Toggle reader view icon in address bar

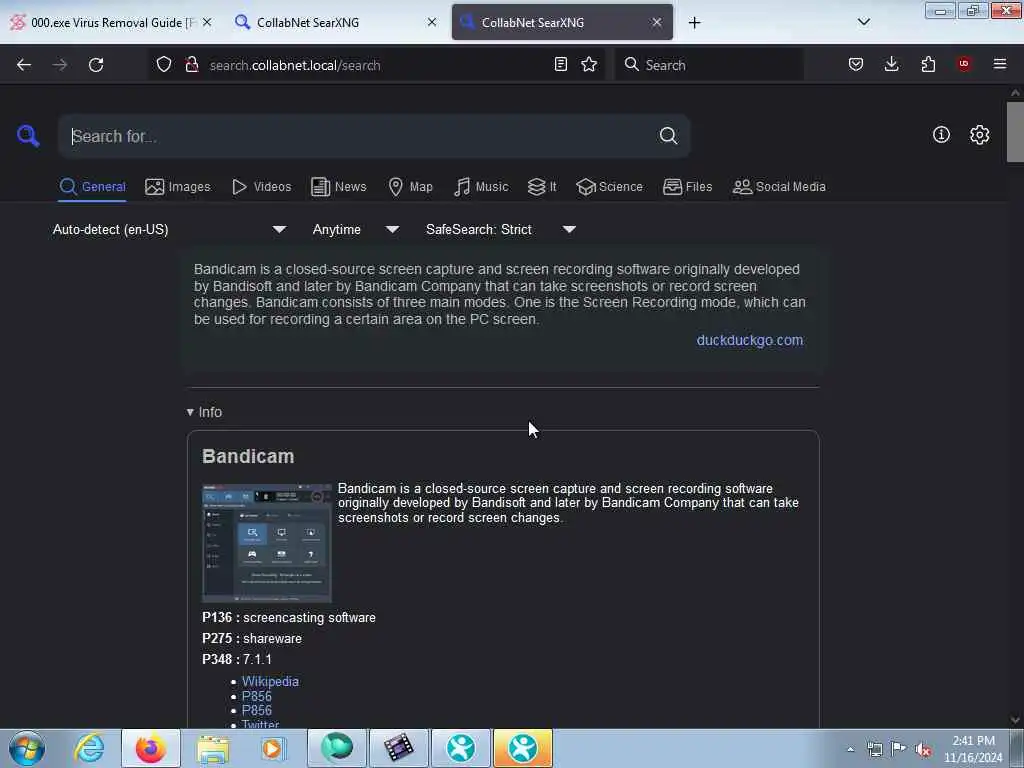click(x=560, y=64)
